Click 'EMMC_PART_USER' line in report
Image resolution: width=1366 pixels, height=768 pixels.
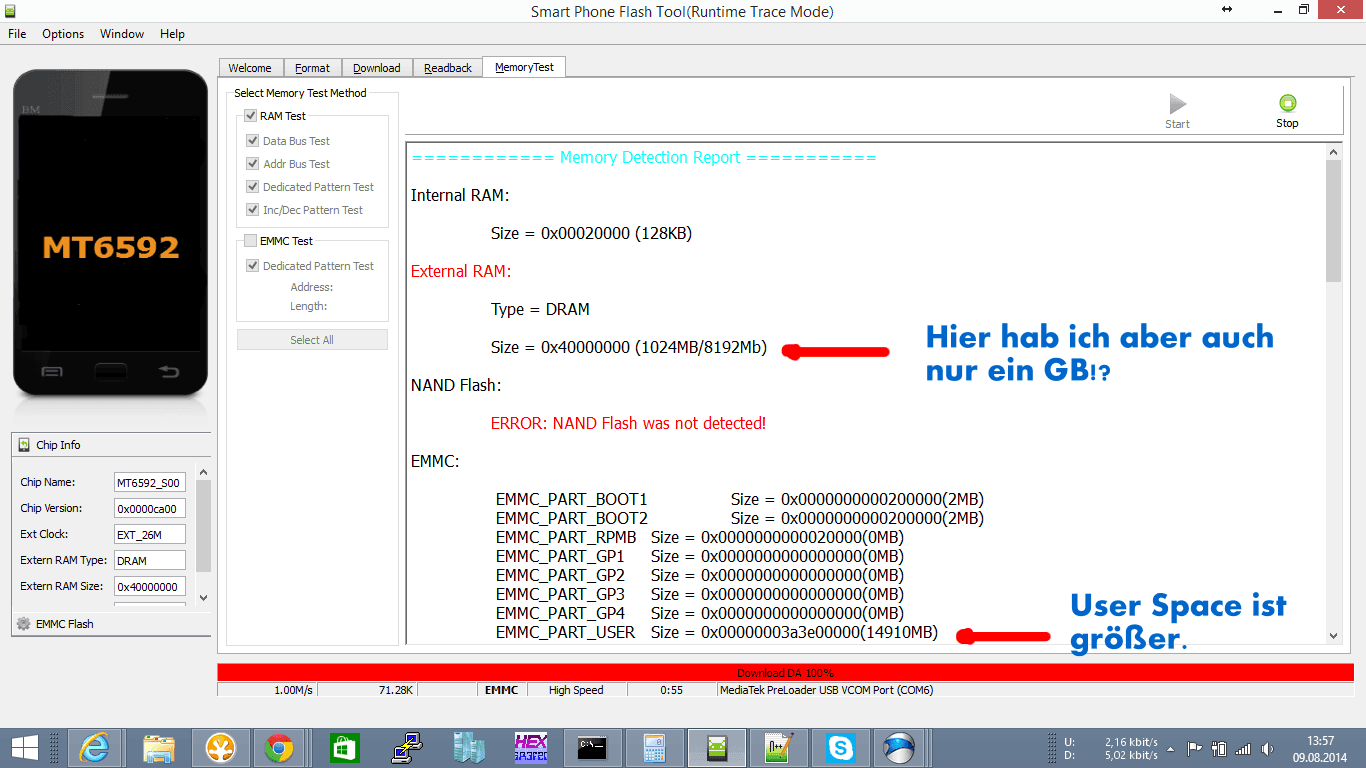(716, 632)
